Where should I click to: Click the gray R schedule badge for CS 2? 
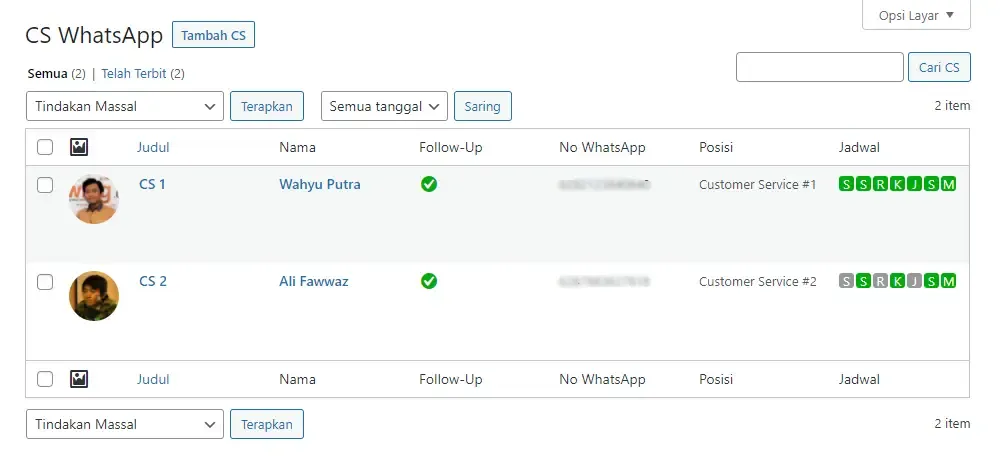click(x=880, y=281)
